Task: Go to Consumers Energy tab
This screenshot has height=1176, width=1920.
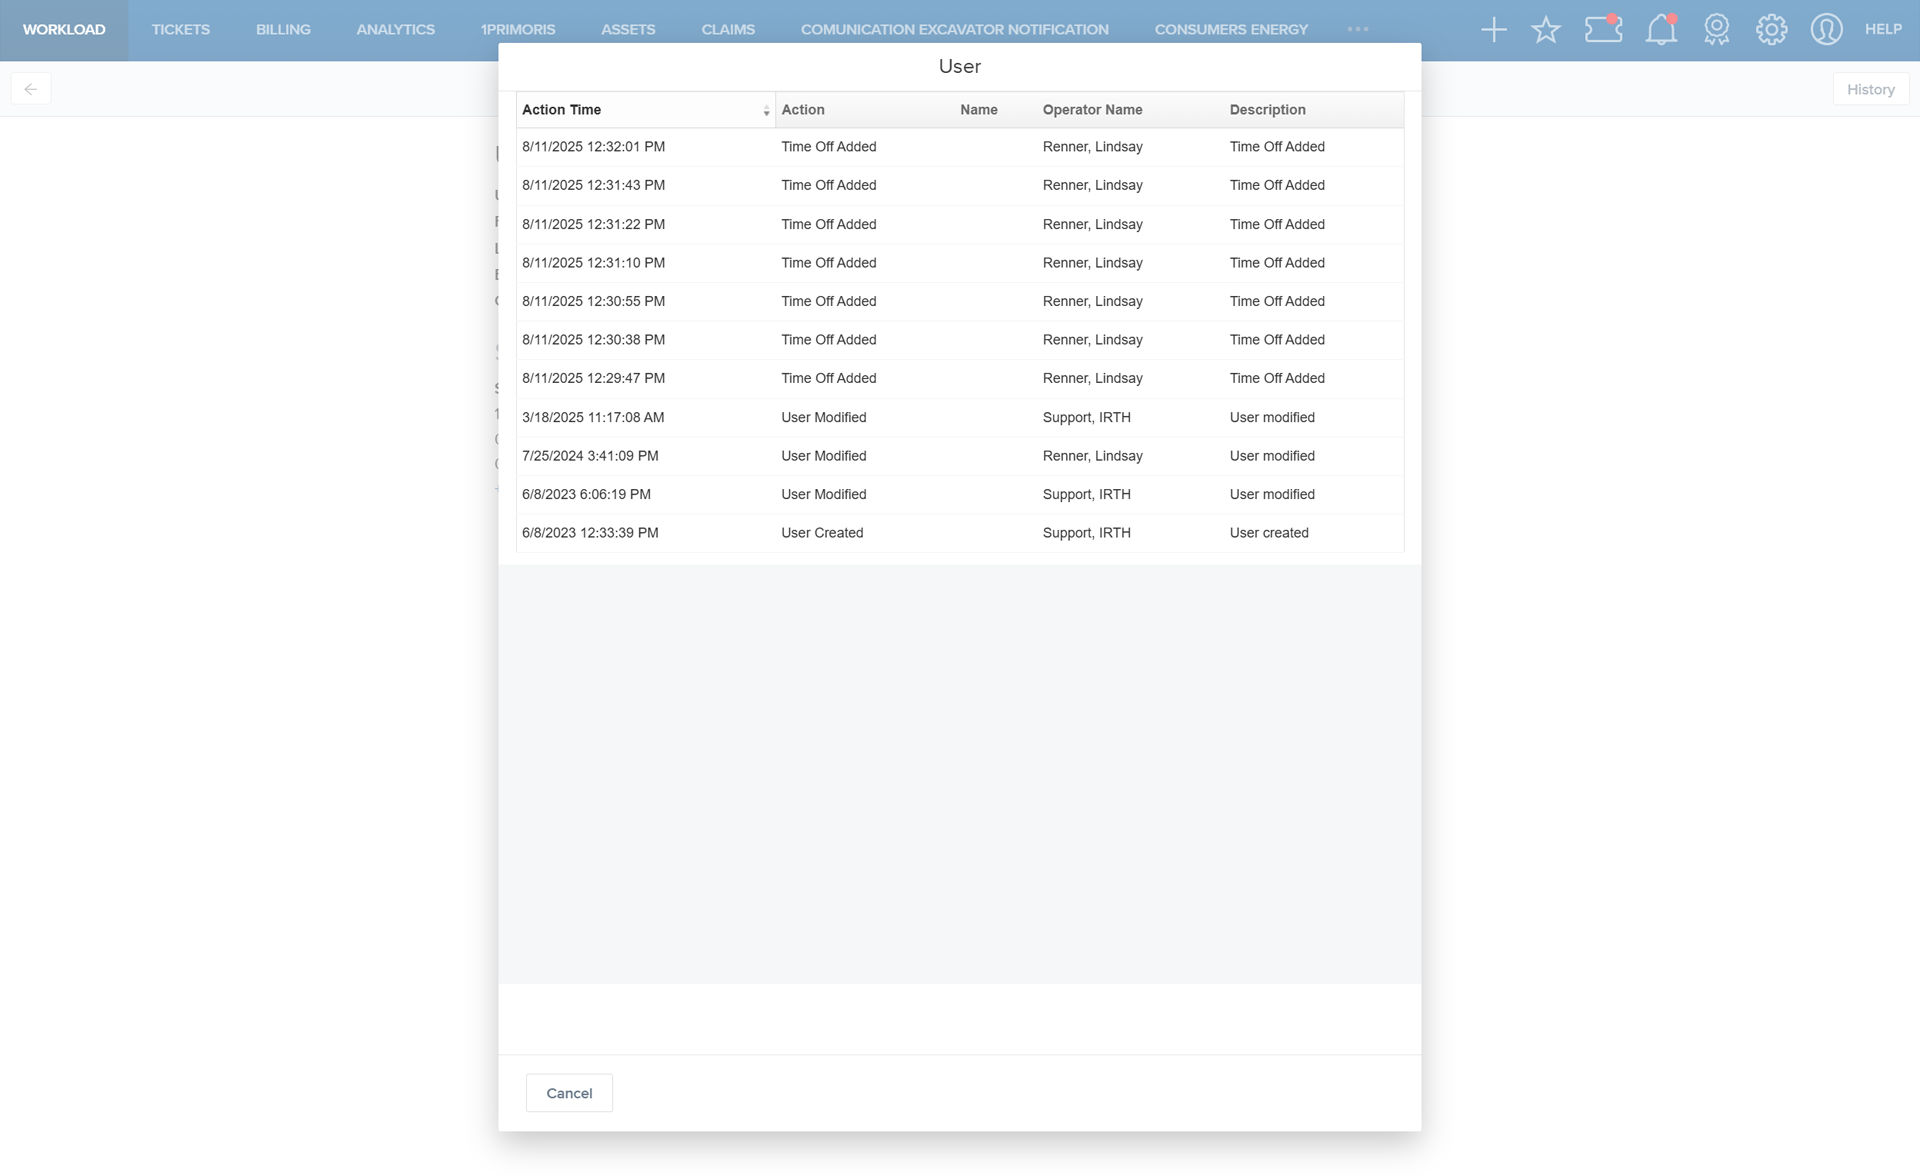Action: pos(1230,30)
